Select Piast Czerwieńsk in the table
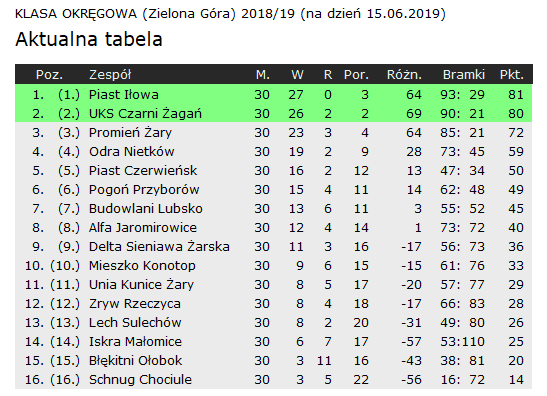The width and height of the screenshot is (547, 396). [143, 171]
